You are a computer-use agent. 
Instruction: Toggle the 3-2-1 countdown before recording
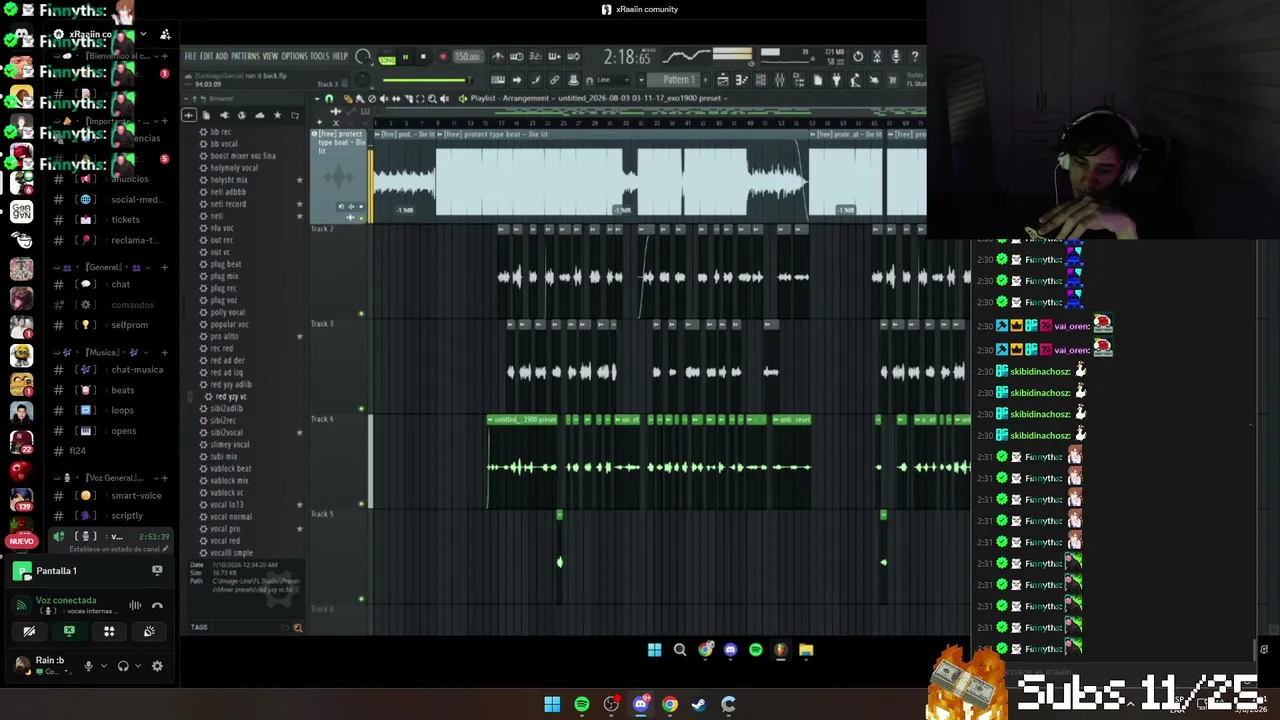[x=535, y=57]
